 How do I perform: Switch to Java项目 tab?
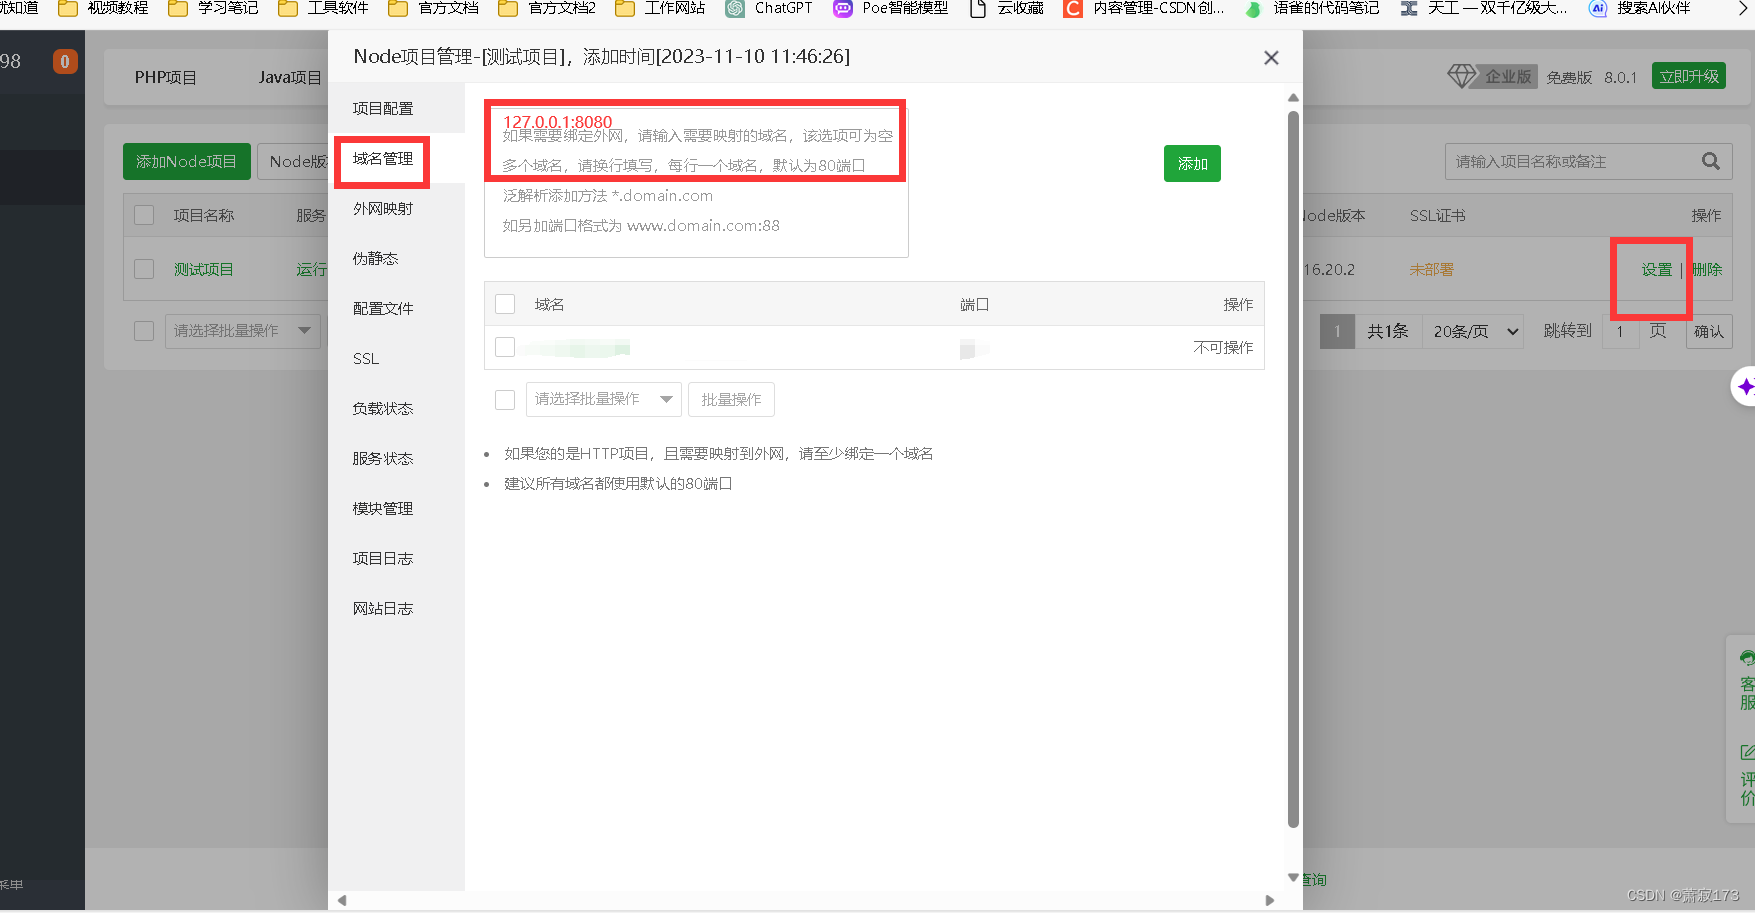[x=290, y=77]
